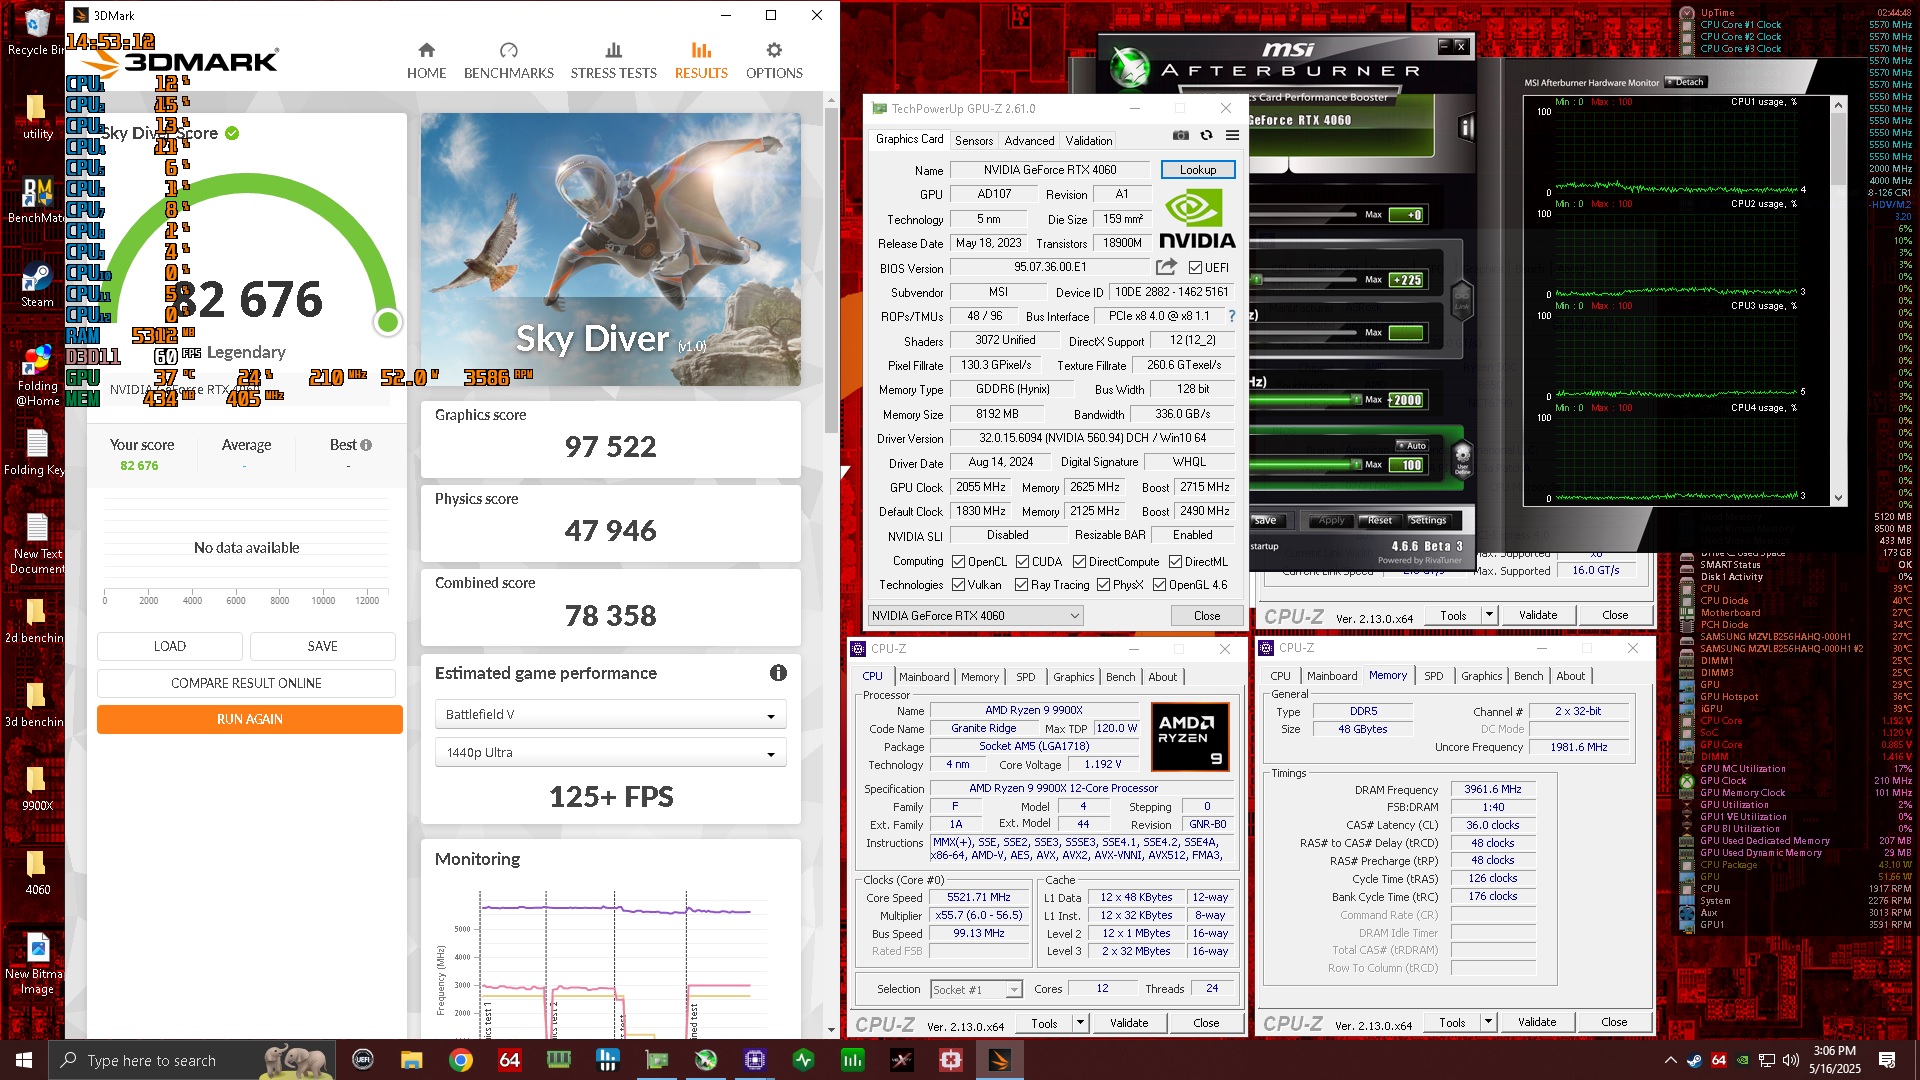
Task: Expand Tools arrow in CPU-Z CPU window
Action: pyautogui.click(x=1080, y=1023)
